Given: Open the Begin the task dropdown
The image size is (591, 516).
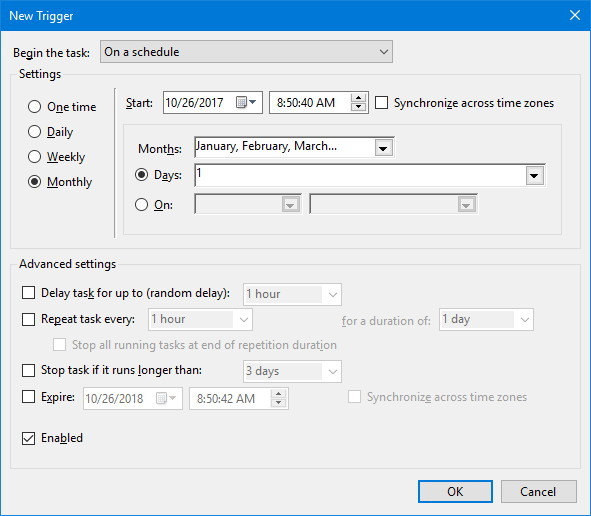Looking at the screenshot, I should coord(246,52).
